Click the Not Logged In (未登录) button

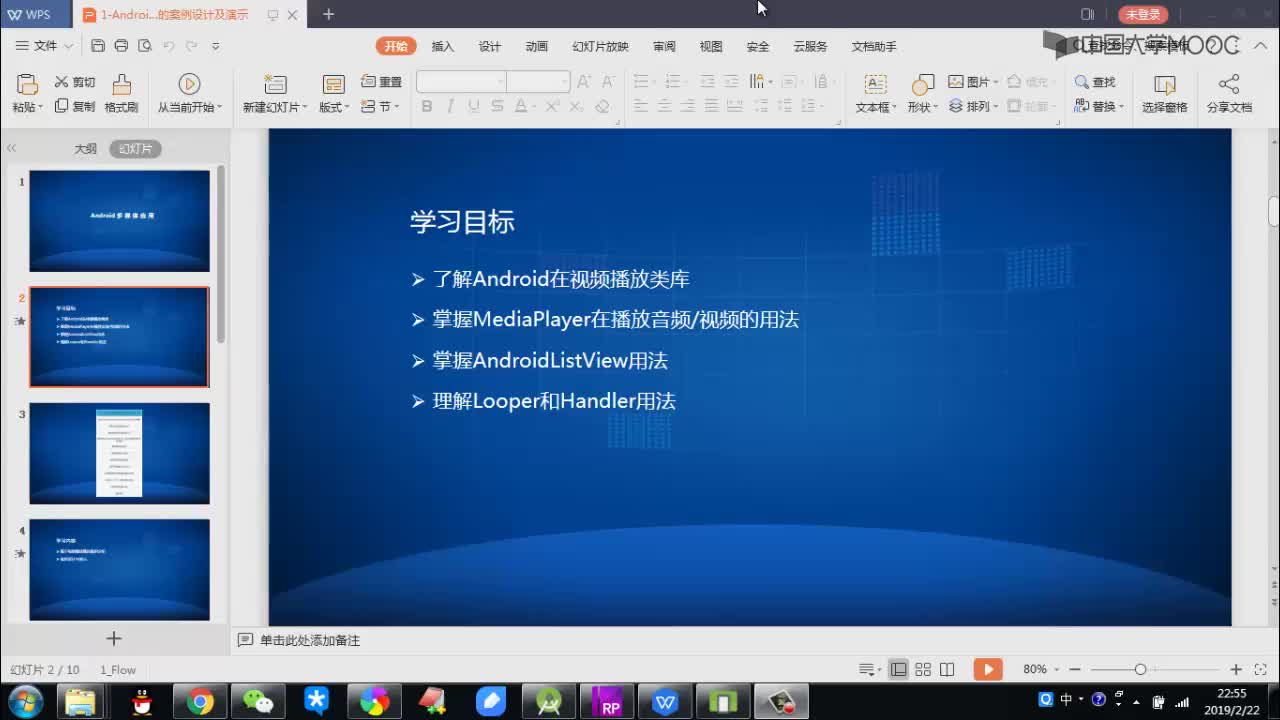pyautogui.click(x=1143, y=14)
